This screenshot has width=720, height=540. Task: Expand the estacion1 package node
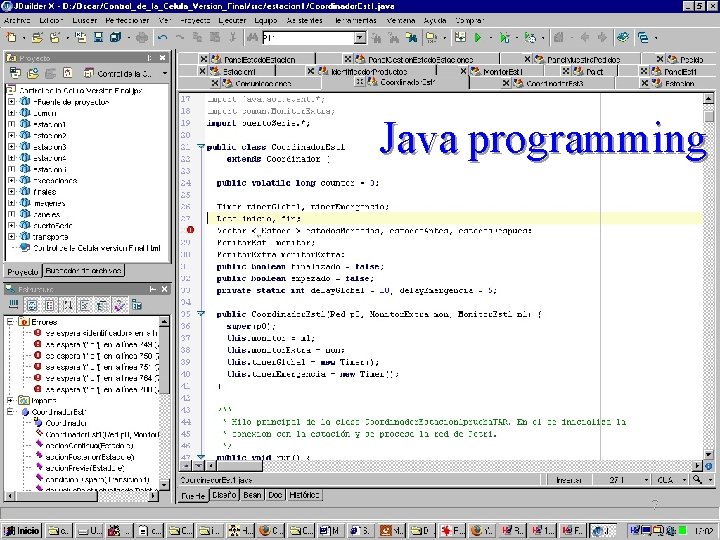click(11, 124)
